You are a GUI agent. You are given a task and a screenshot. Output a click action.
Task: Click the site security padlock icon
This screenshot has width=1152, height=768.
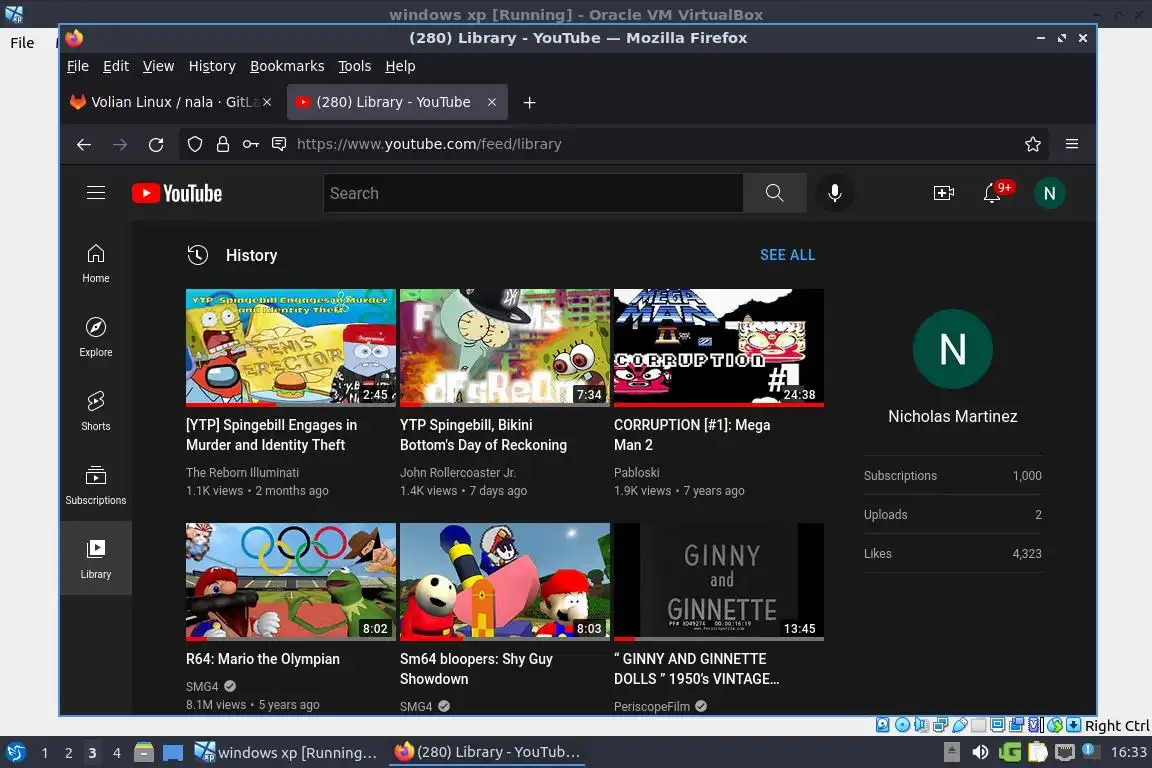tap(223, 144)
